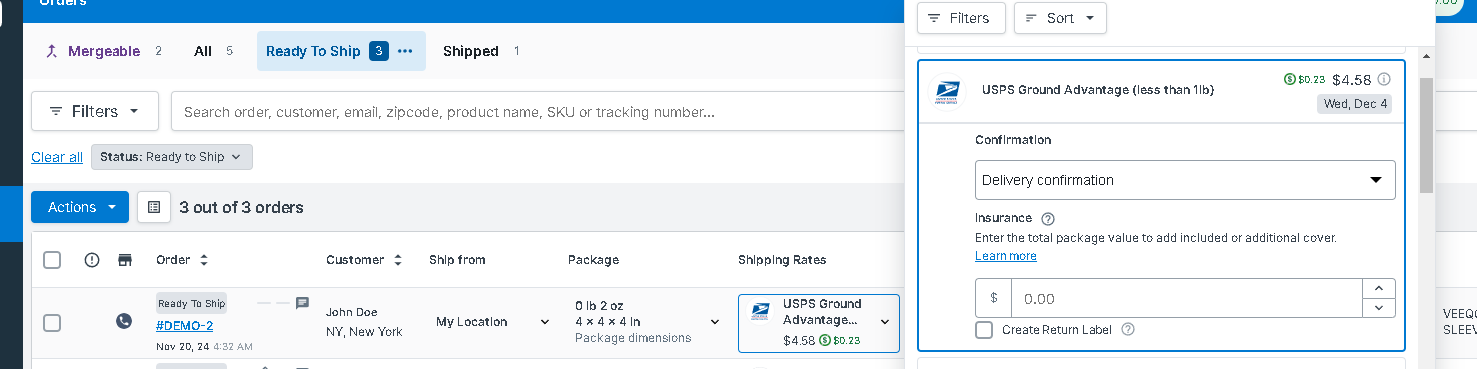Click the Clear all link
Viewport: 1477px width, 369px height.
pos(57,157)
